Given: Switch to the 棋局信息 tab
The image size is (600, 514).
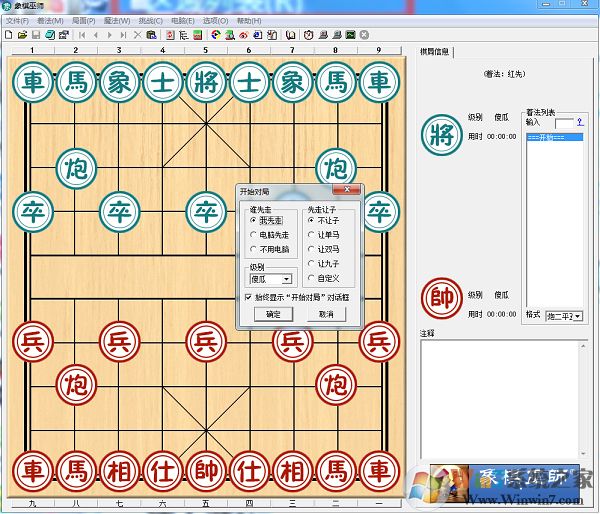Looking at the screenshot, I should coord(435,52).
